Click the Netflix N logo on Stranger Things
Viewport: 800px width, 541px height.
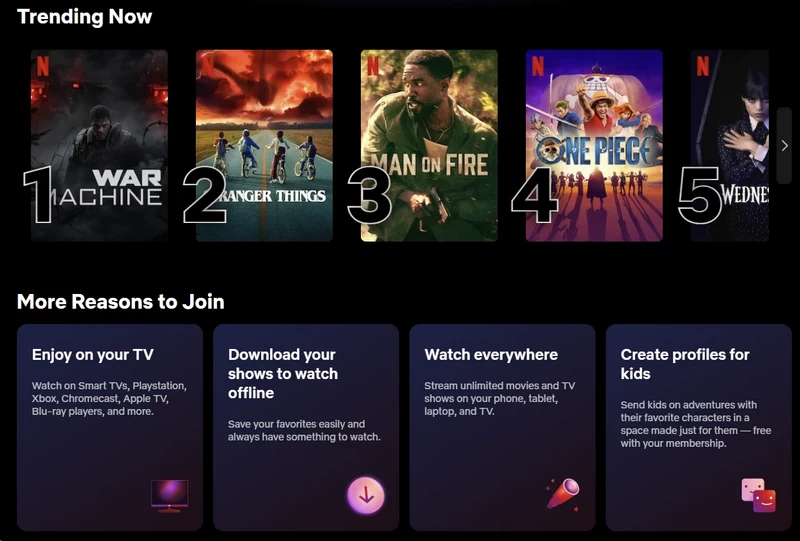tap(208, 66)
